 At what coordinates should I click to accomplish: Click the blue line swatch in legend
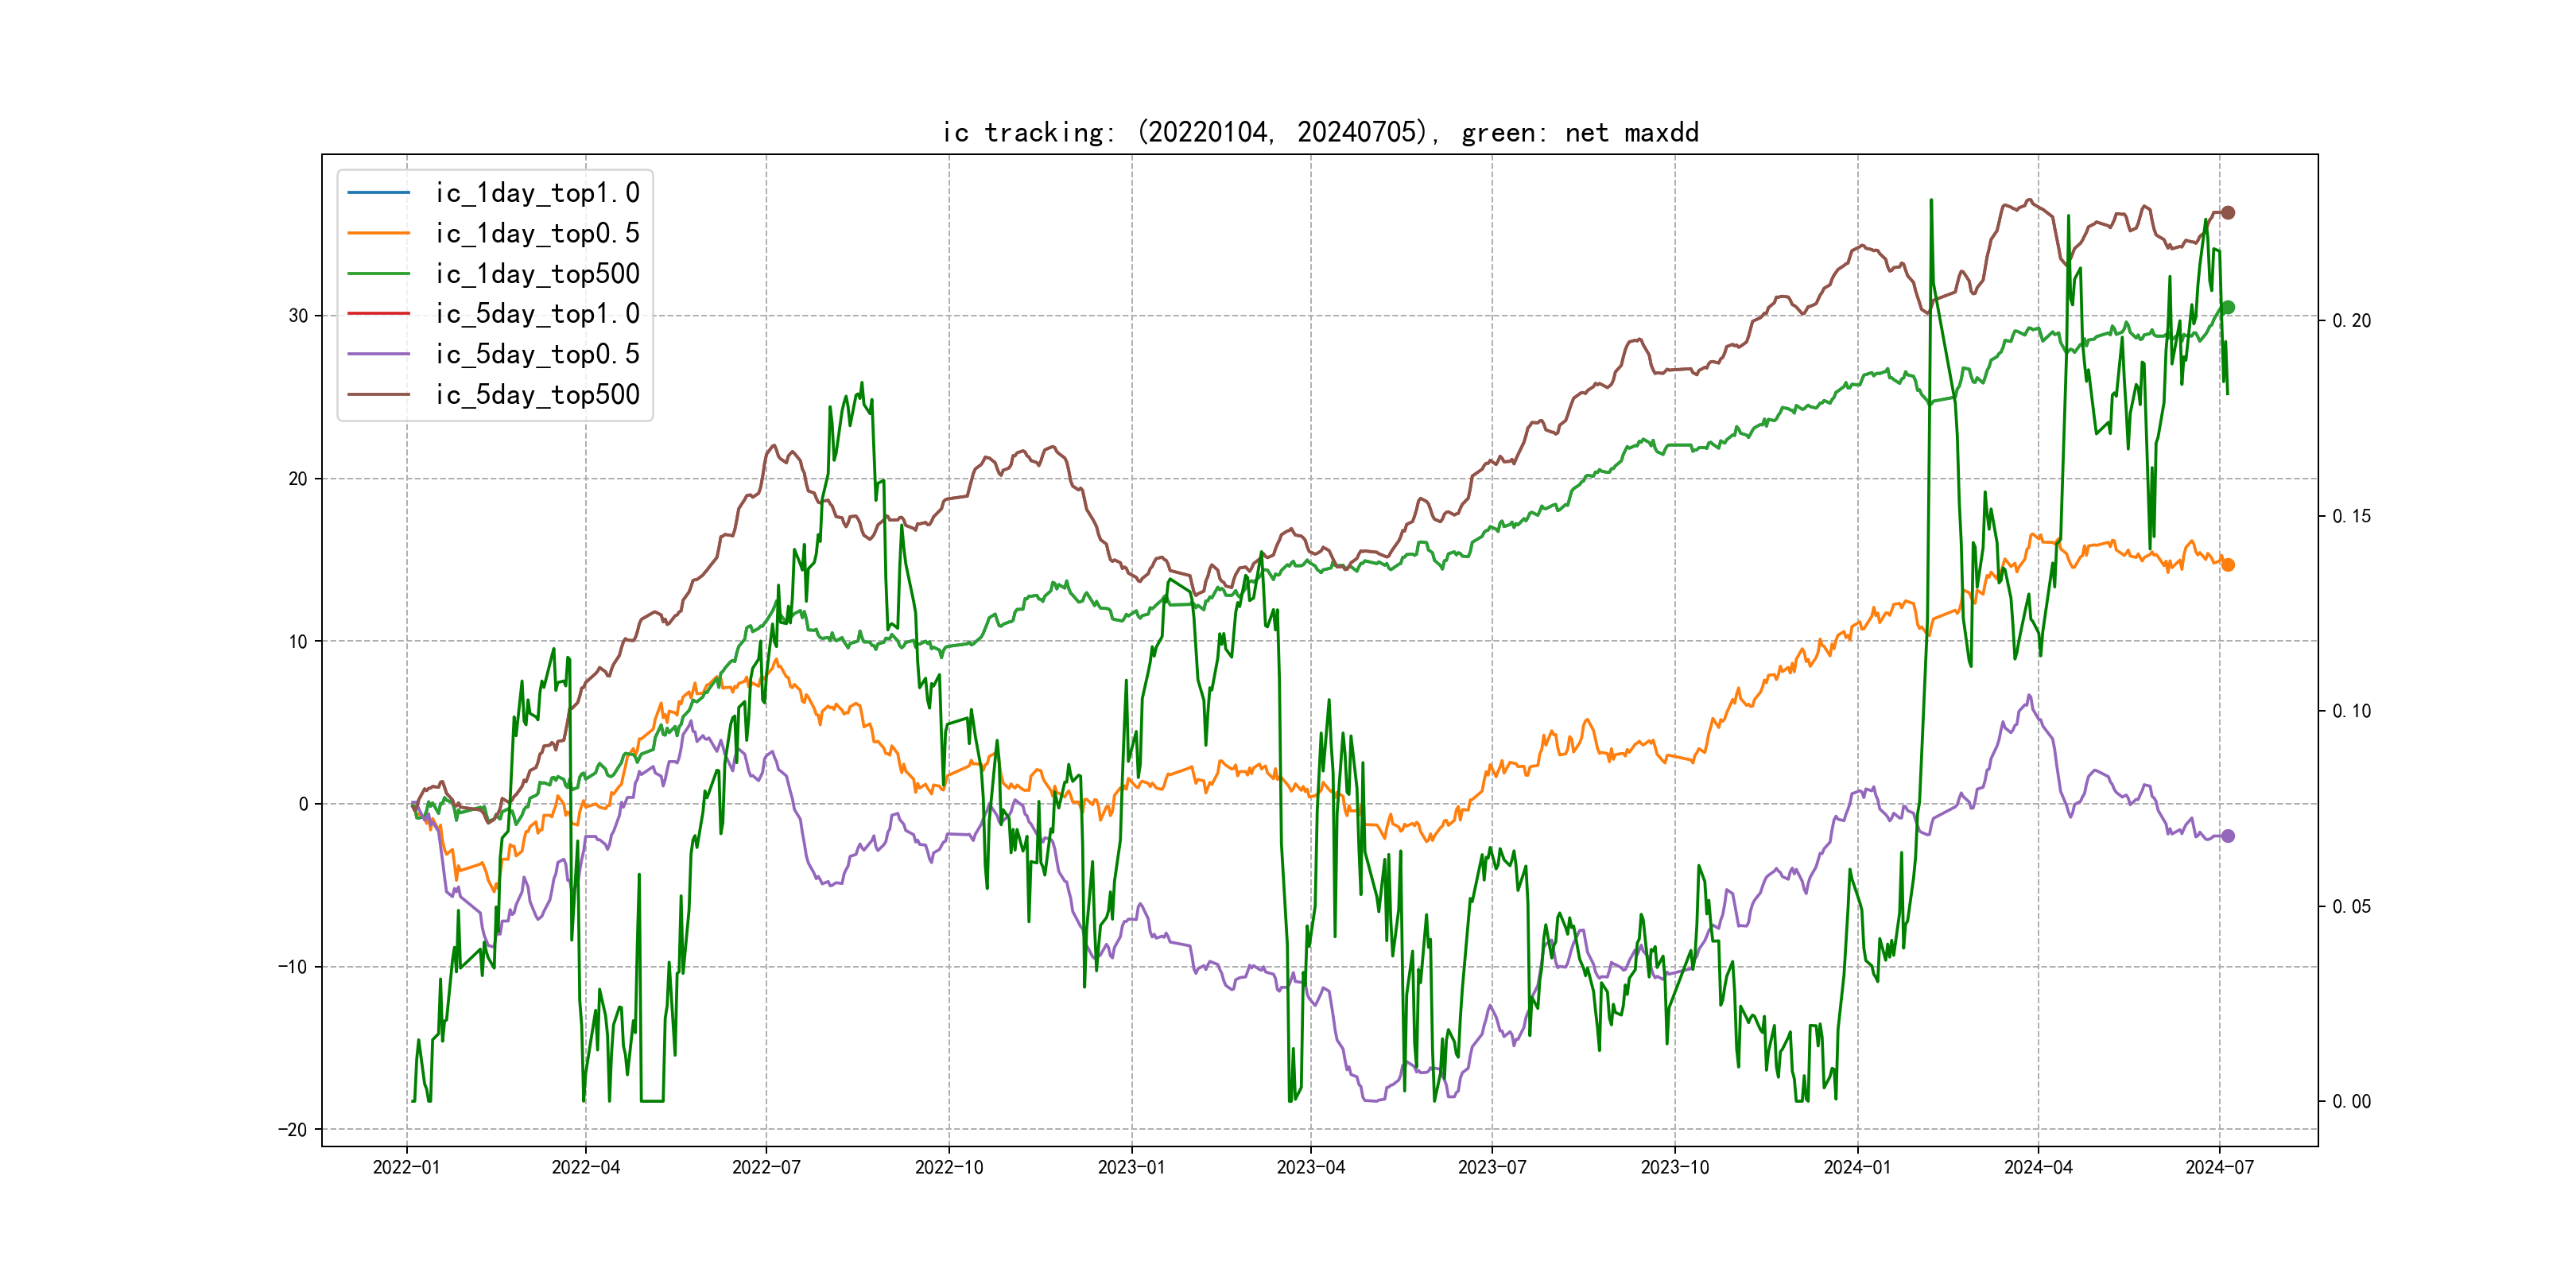point(378,192)
